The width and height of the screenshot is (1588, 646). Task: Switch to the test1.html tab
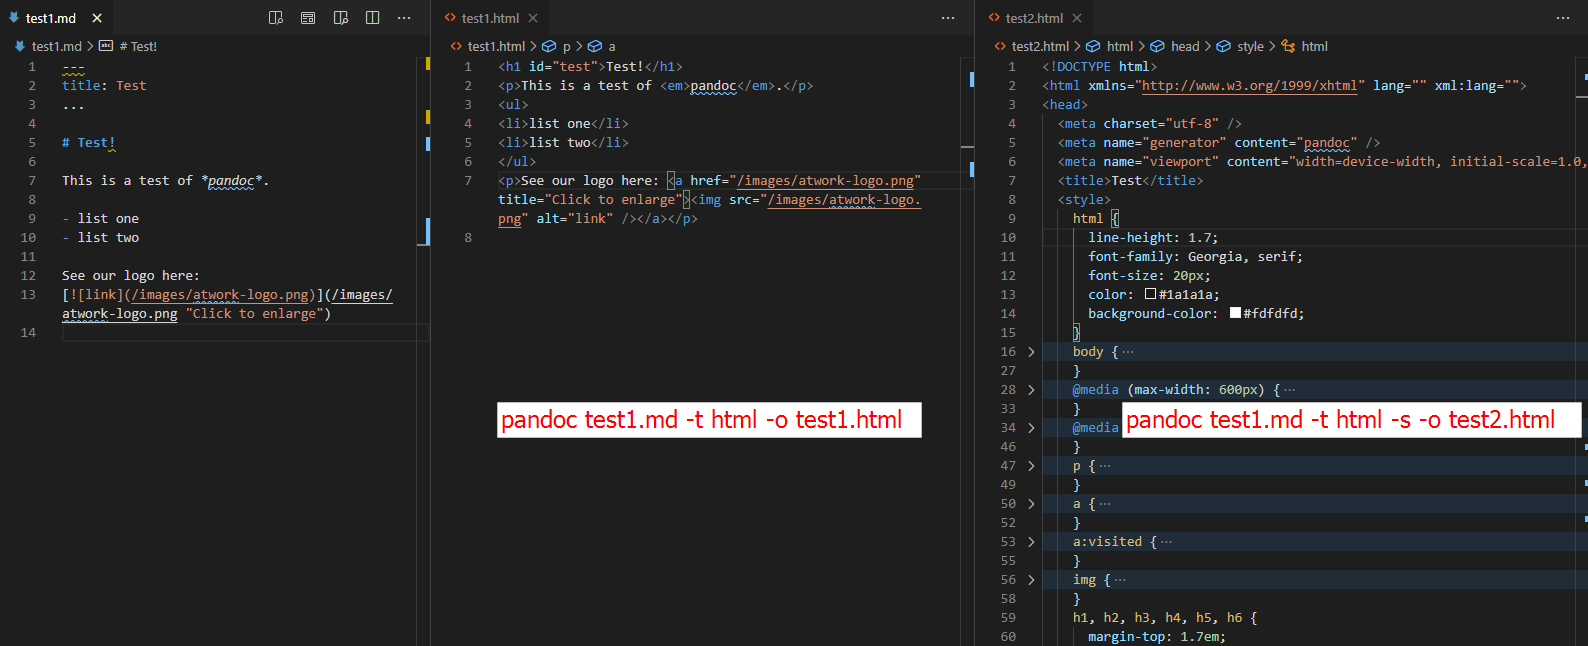pos(489,18)
